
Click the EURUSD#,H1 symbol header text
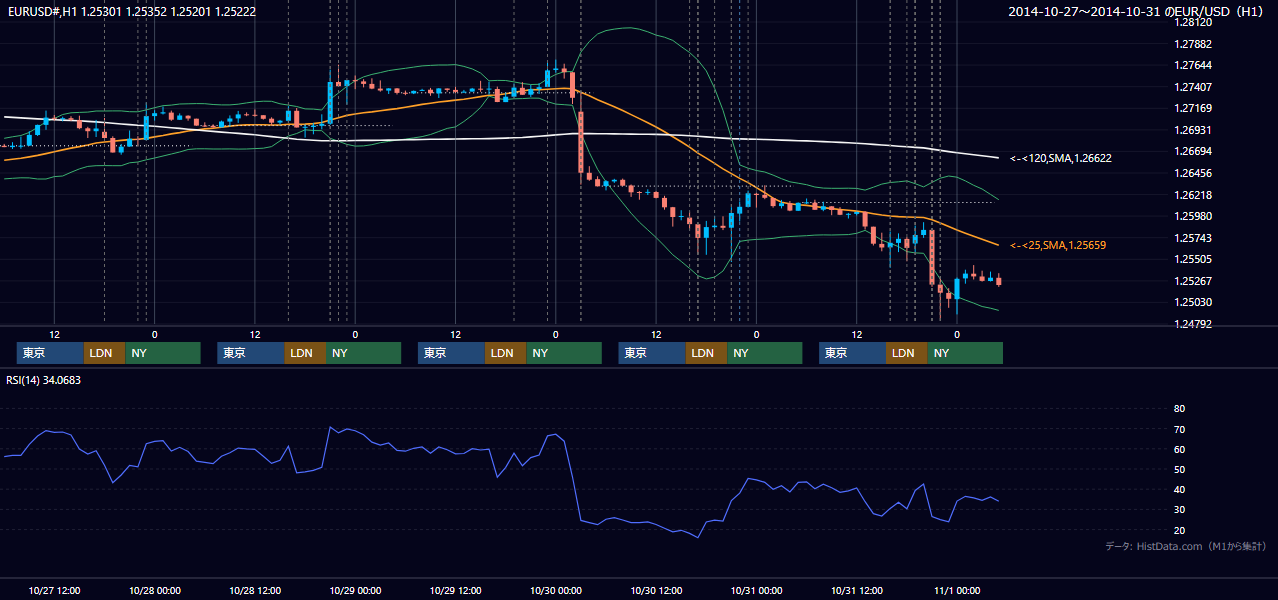click(132, 11)
